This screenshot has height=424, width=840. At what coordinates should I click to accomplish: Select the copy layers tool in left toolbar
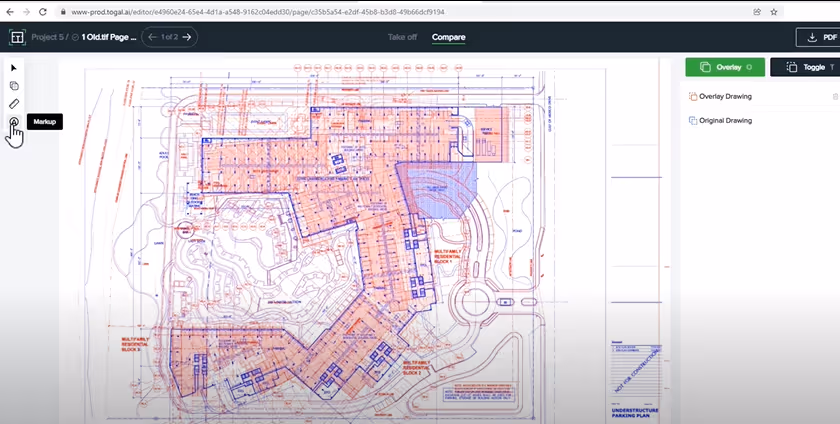[x=14, y=86]
